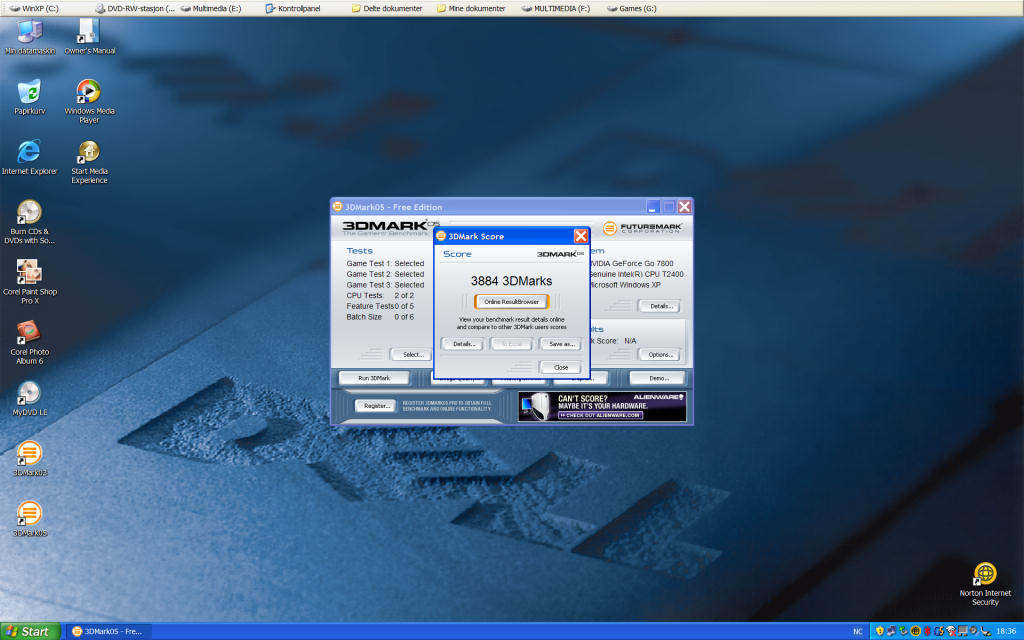
Task: Click the Online ResultBrowser button
Action: coord(511,302)
